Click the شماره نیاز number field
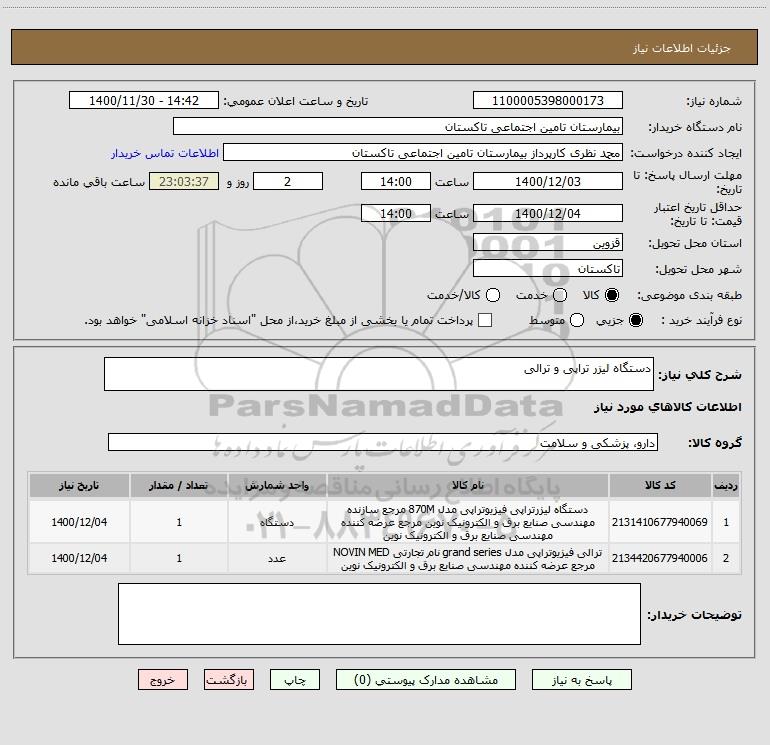Viewport: 770px width, 745px height. click(x=548, y=100)
